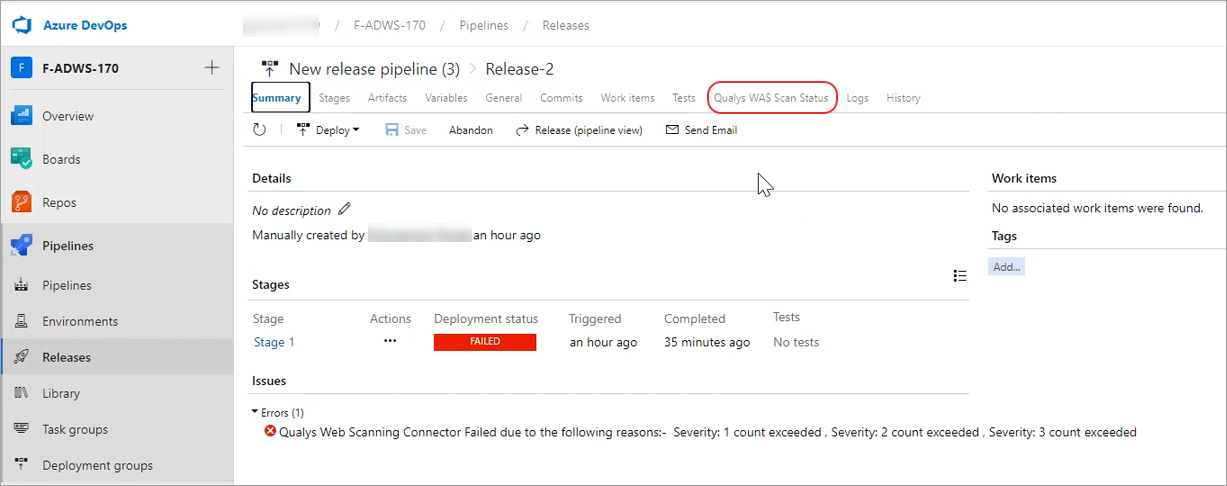Click the 'No tests' cell
The width and height of the screenshot is (1227, 486).
(796, 342)
